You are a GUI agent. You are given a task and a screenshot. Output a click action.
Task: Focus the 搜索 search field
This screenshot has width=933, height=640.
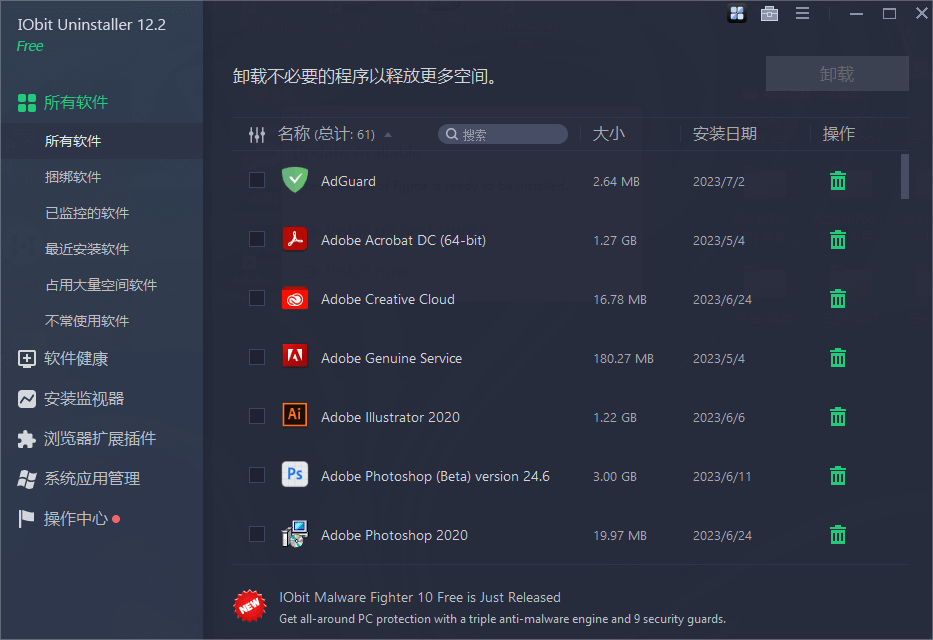[x=510, y=135]
